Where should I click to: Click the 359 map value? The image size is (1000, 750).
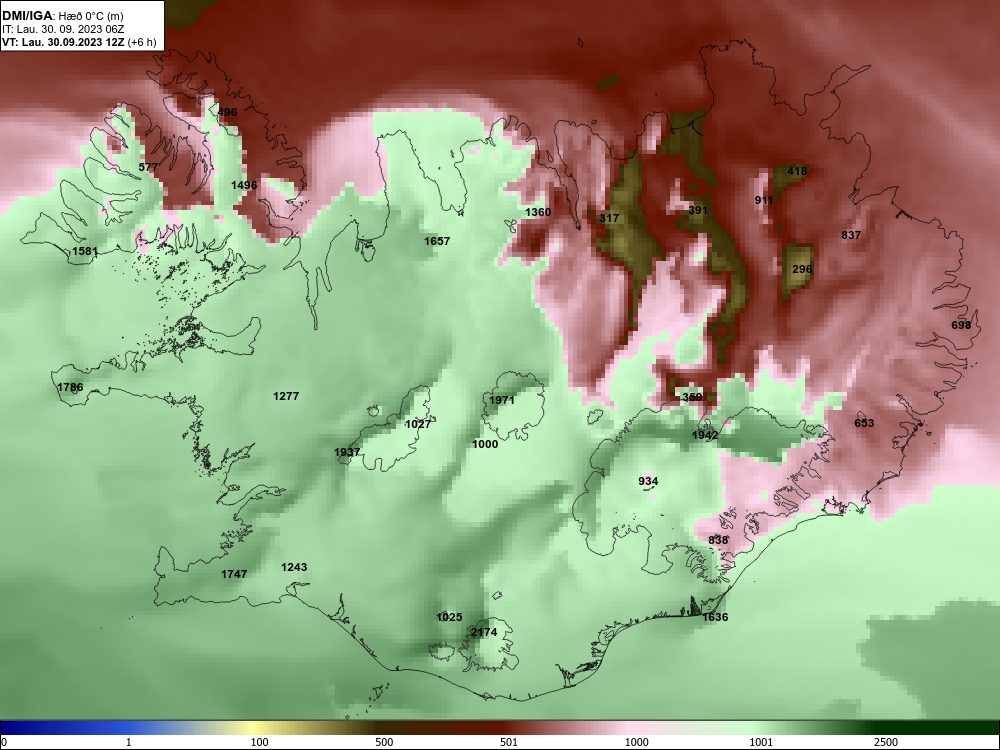[x=692, y=397]
